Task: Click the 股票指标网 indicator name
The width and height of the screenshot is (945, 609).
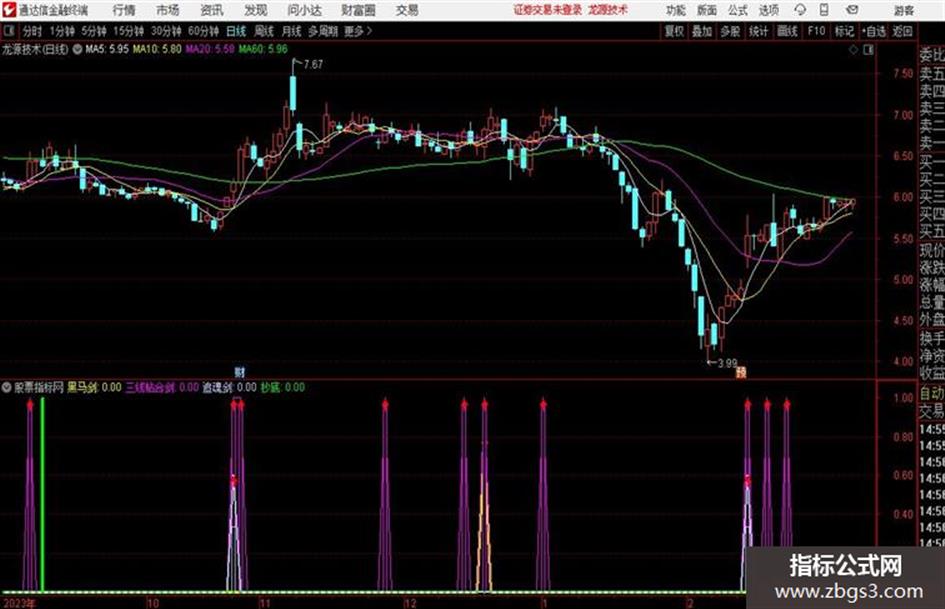Action: pos(39,387)
